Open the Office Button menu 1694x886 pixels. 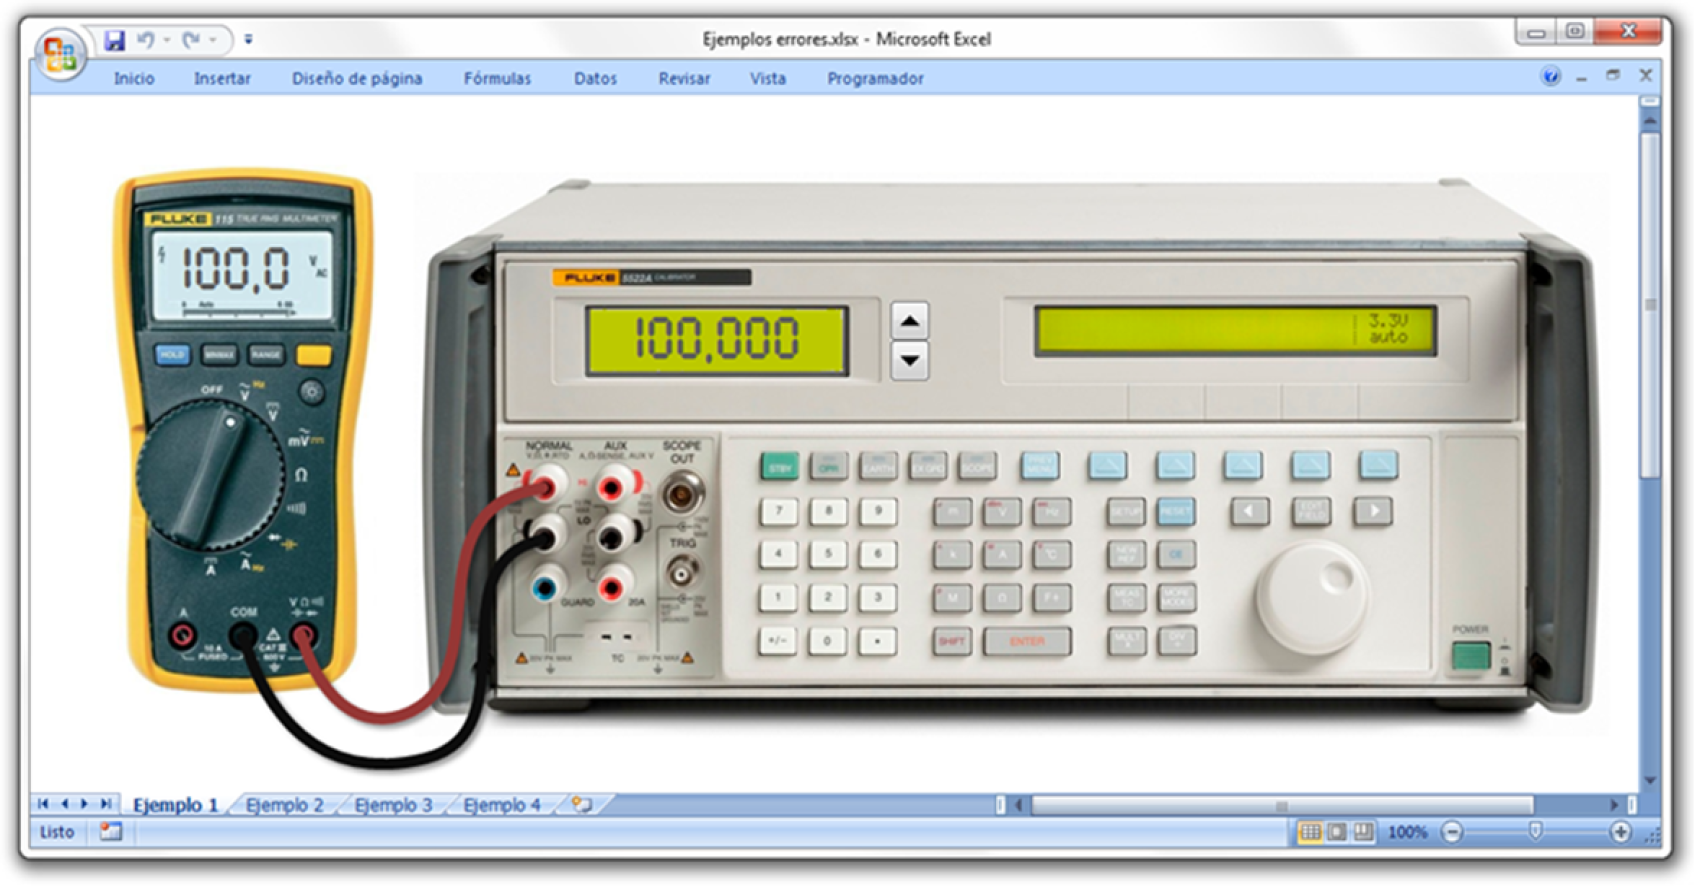point(60,54)
